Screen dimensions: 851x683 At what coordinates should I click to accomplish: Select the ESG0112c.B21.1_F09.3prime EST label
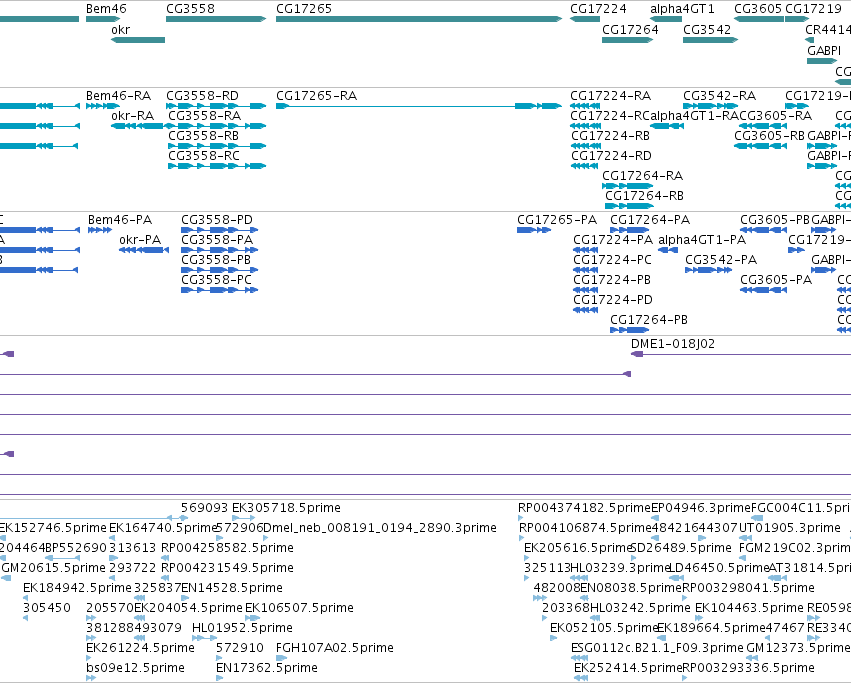pyautogui.click(x=657, y=648)
